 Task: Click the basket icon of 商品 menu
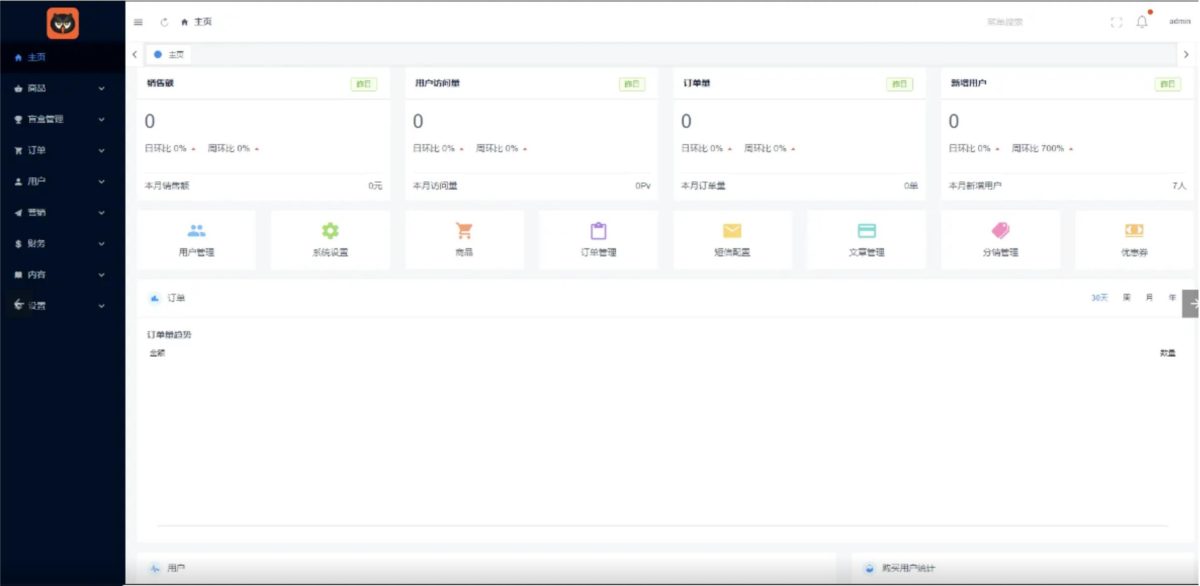point(18,88)
